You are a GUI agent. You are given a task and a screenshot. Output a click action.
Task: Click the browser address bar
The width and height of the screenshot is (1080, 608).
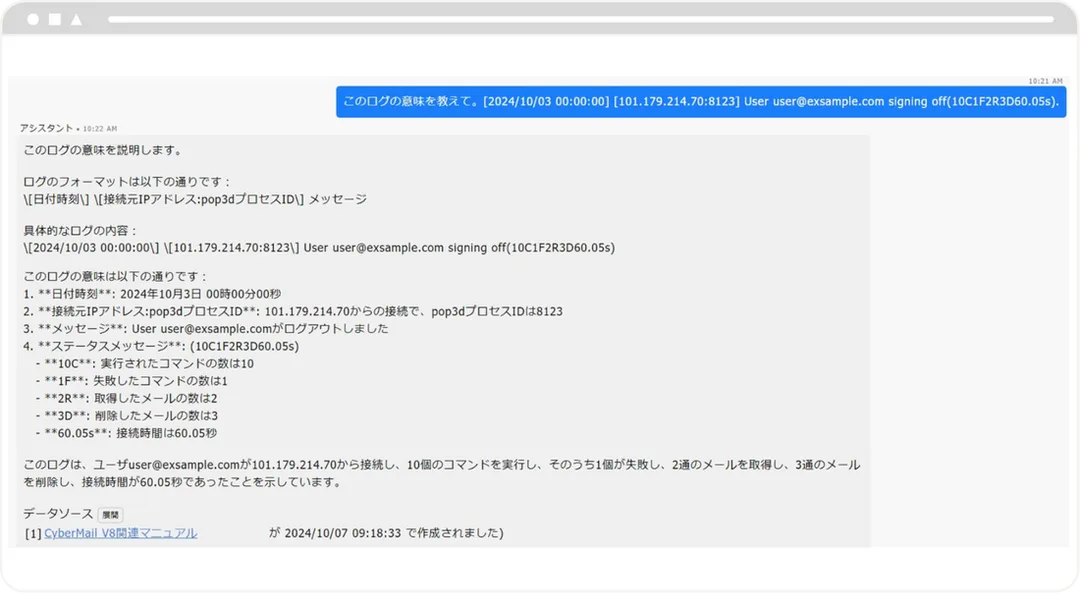581,19
